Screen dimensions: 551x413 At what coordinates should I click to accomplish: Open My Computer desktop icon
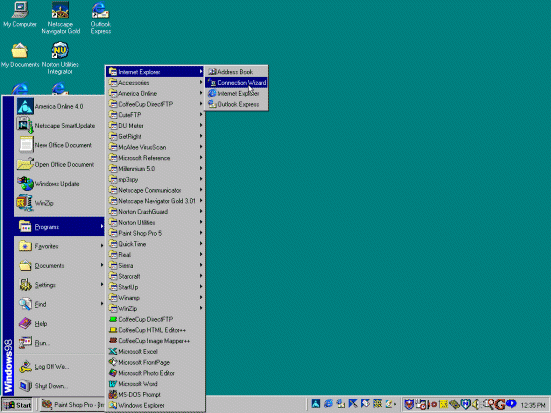click(20, 15)
